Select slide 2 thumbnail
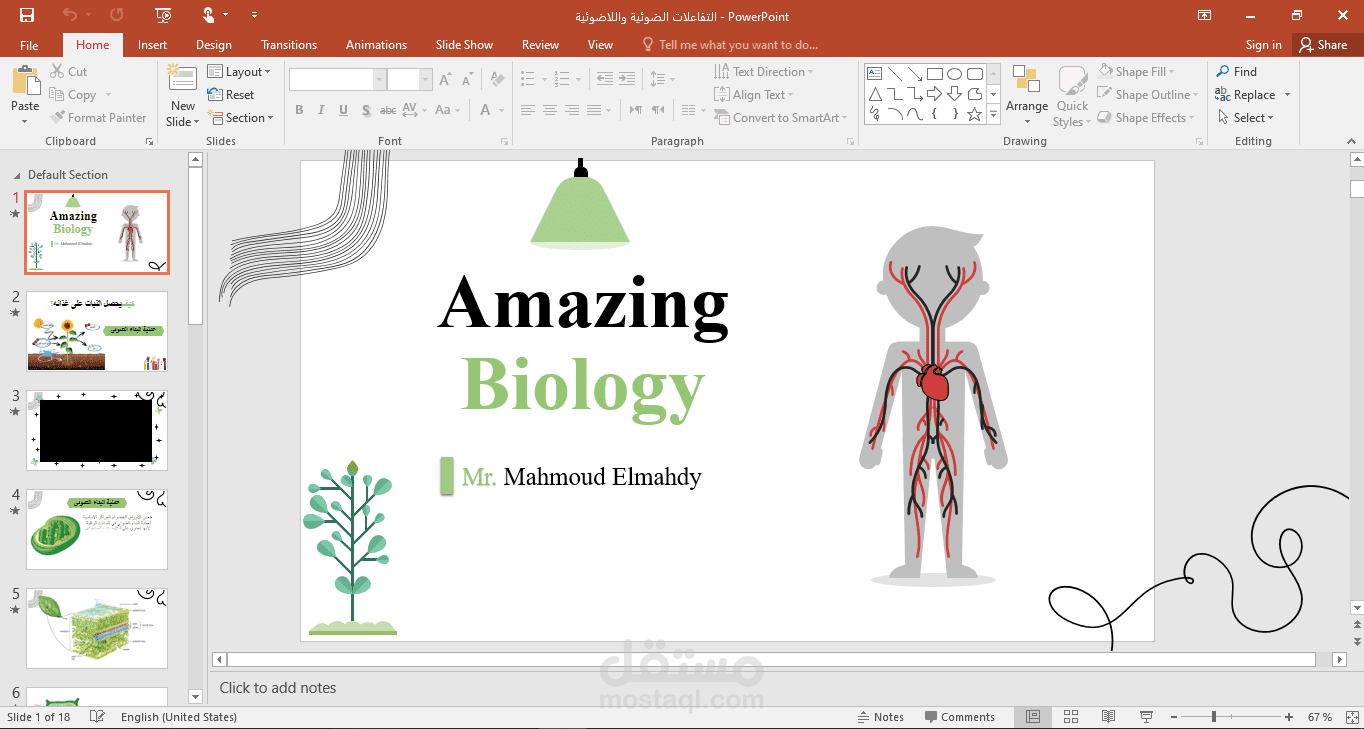 click(97, 331)
